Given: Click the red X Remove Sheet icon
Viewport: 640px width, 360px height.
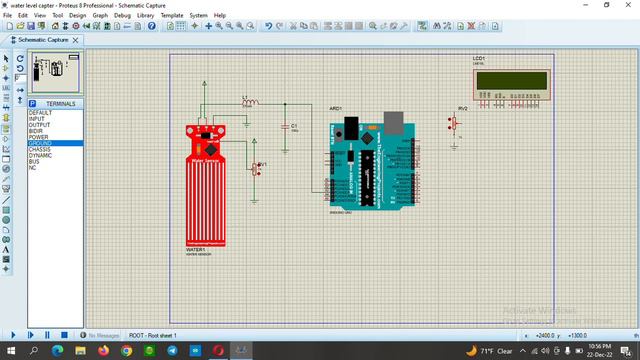Looking at the screenshot, I should pyautogui.click(x=471, y=26).
